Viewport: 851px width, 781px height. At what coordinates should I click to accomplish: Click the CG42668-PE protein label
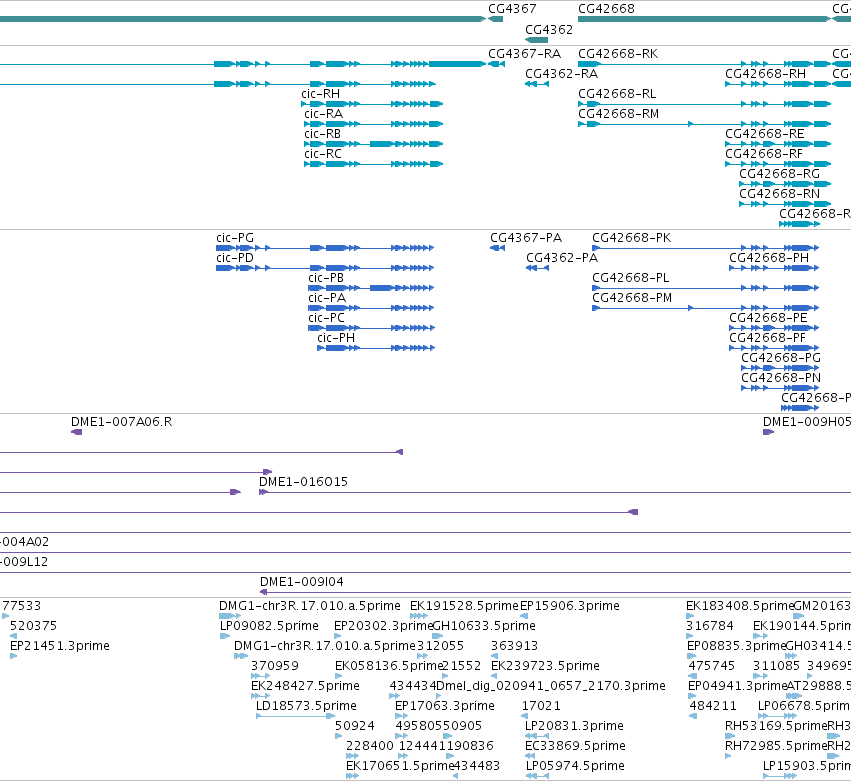pyautogui.click(x=768, y=318)
